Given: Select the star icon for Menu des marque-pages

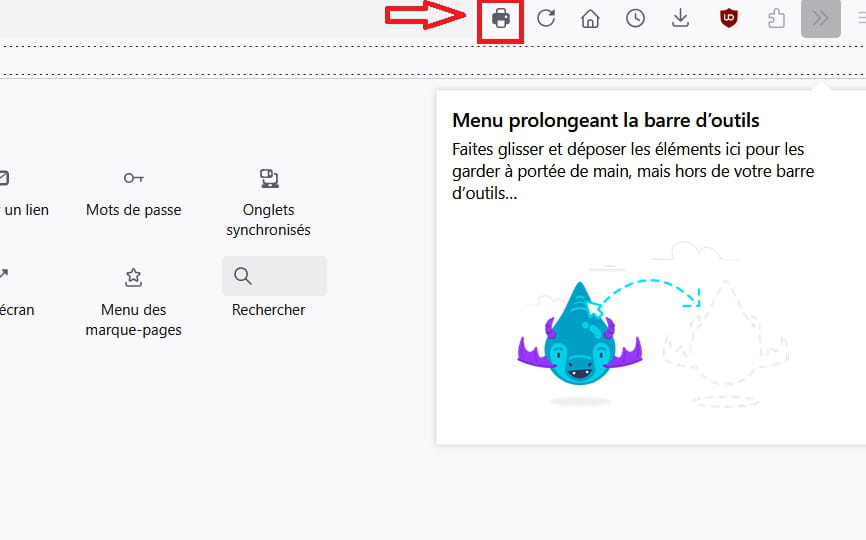Looking at the screenshot, I should 133,277.
